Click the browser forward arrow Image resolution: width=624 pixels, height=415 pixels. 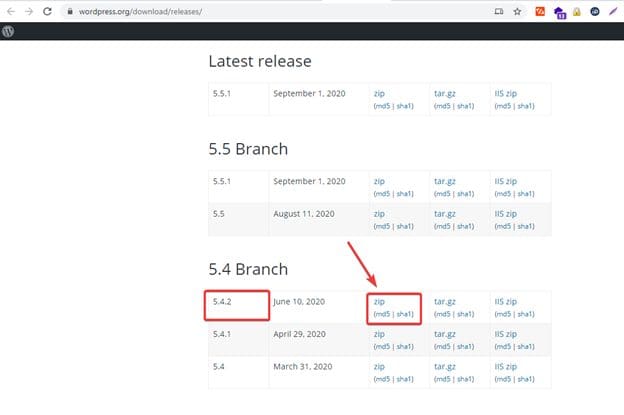pos(27,11)
